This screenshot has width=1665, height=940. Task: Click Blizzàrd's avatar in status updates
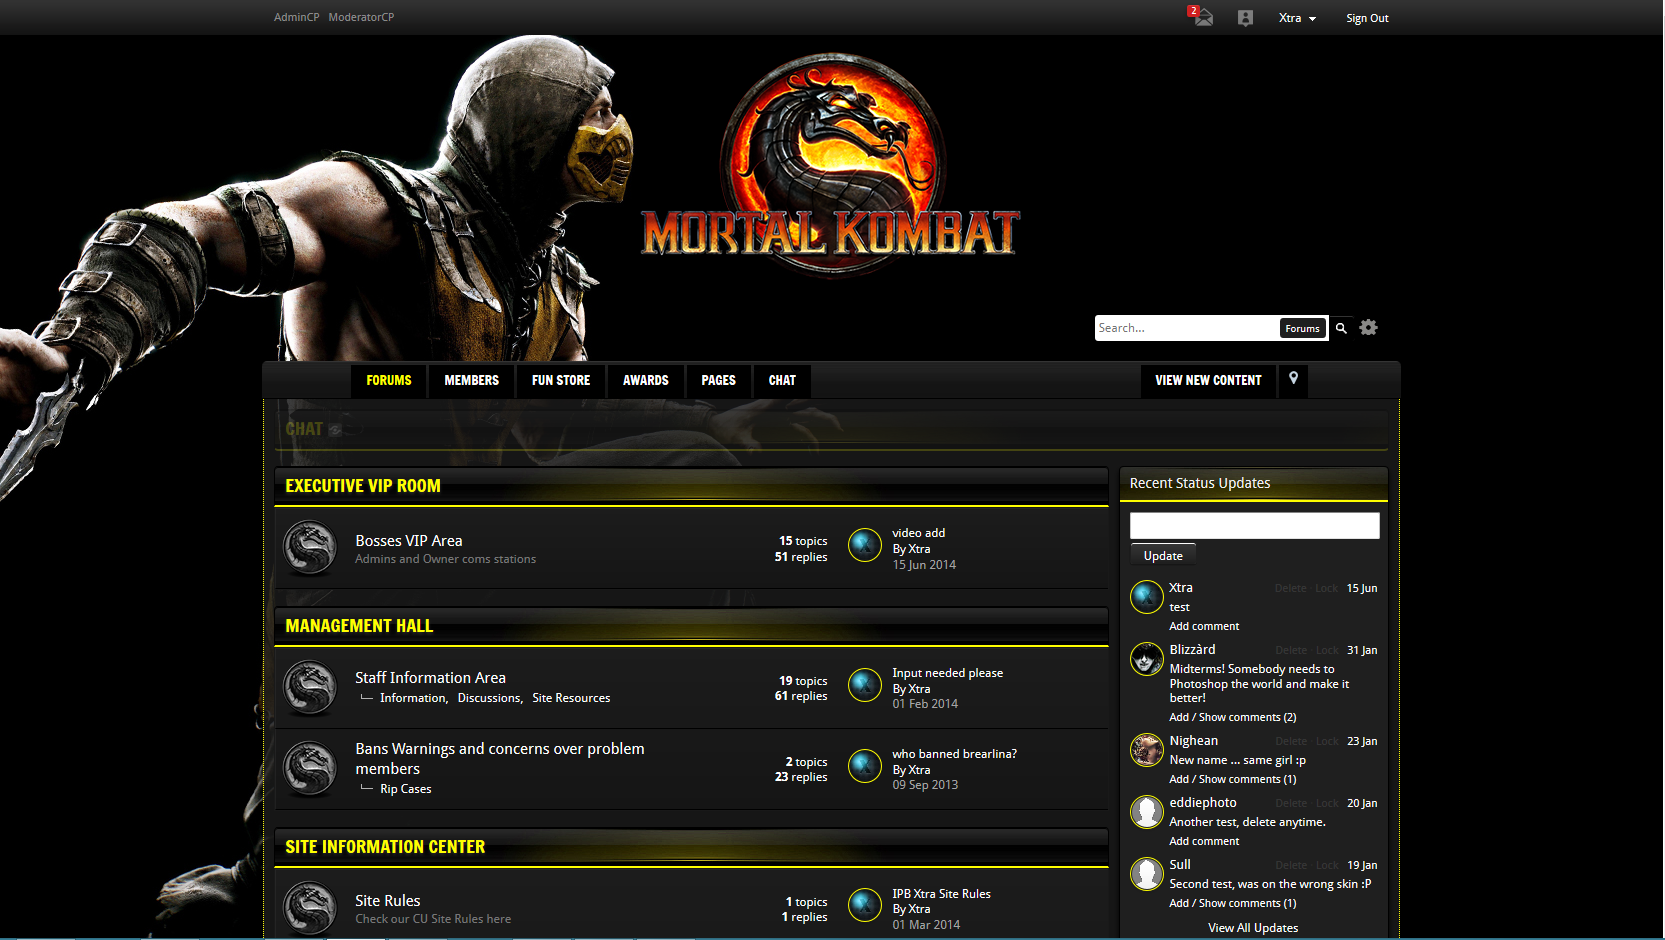coord(1147,659)
